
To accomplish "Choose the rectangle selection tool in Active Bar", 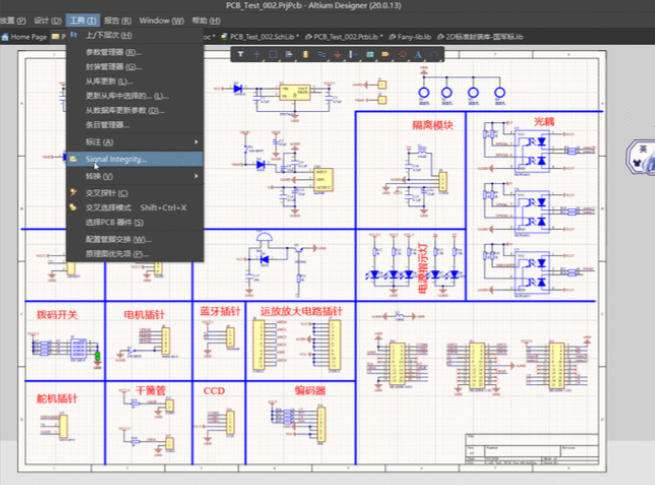I will (x=273, y=54).
